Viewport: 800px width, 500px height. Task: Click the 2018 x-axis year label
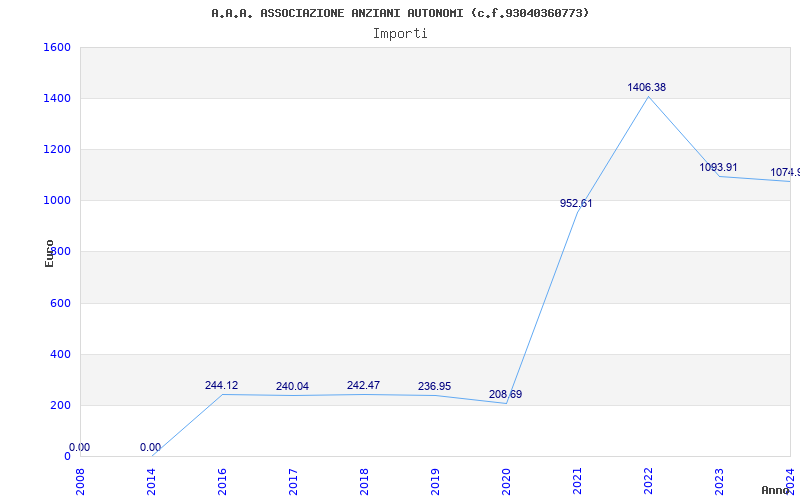[x=364, y=481]
